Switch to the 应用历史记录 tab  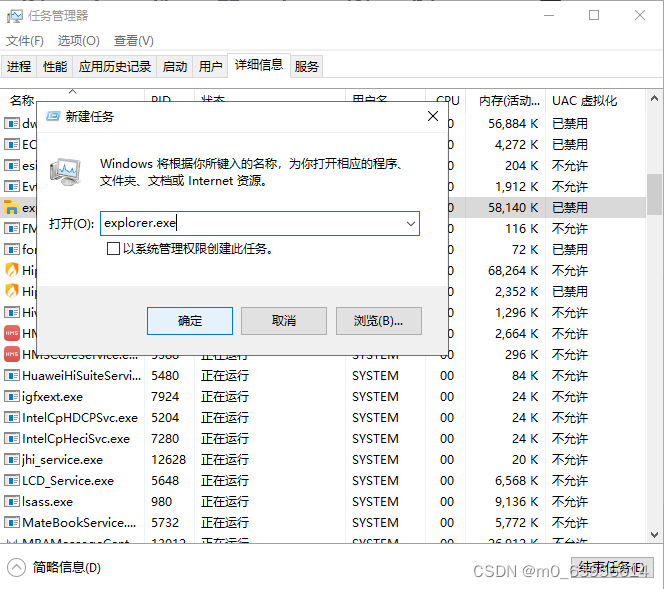coord(115,66)
